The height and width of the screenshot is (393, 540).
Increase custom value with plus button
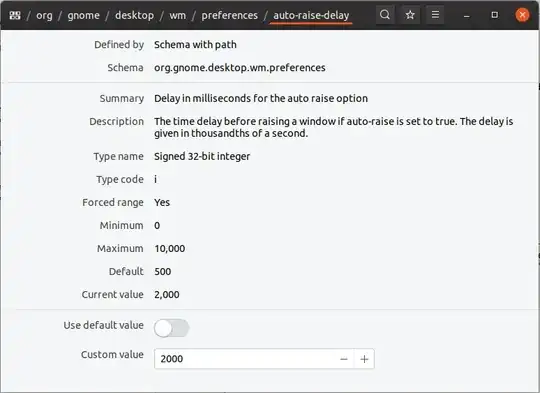point(364,359)
